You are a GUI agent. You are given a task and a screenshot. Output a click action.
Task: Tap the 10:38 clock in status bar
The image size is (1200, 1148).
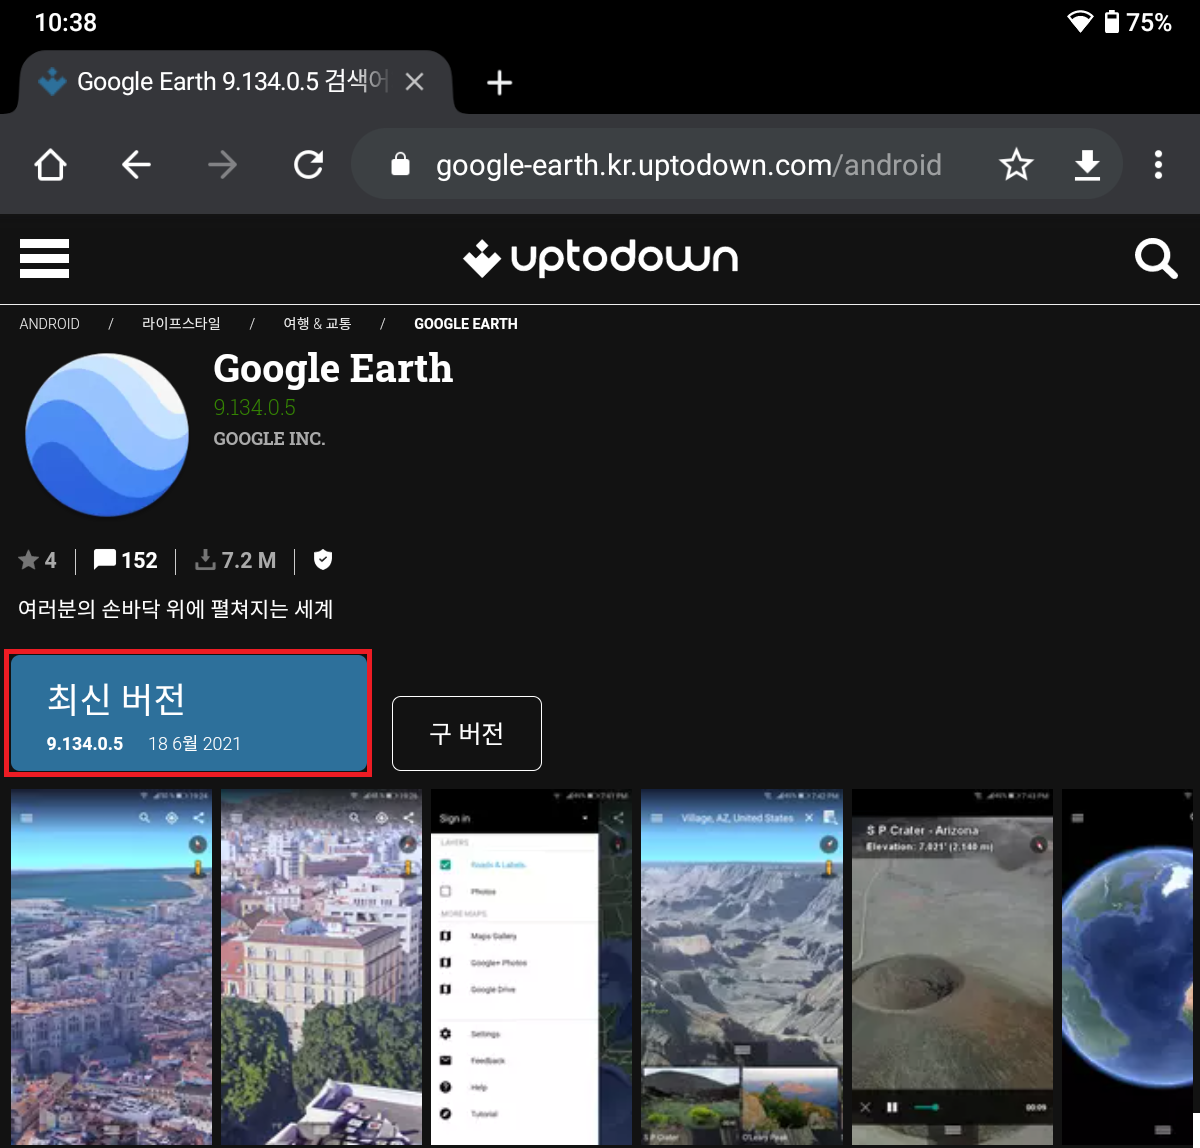(65, 22)
